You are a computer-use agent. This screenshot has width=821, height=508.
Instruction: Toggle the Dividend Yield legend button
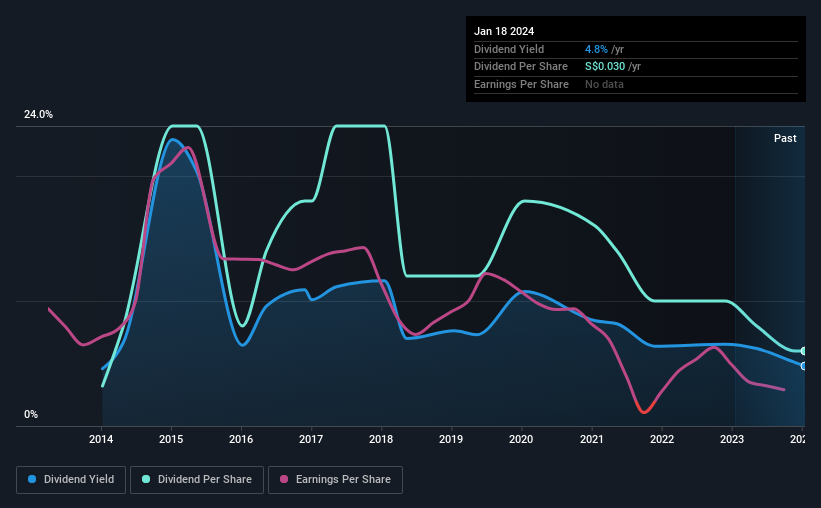click(x=71, y=480)
